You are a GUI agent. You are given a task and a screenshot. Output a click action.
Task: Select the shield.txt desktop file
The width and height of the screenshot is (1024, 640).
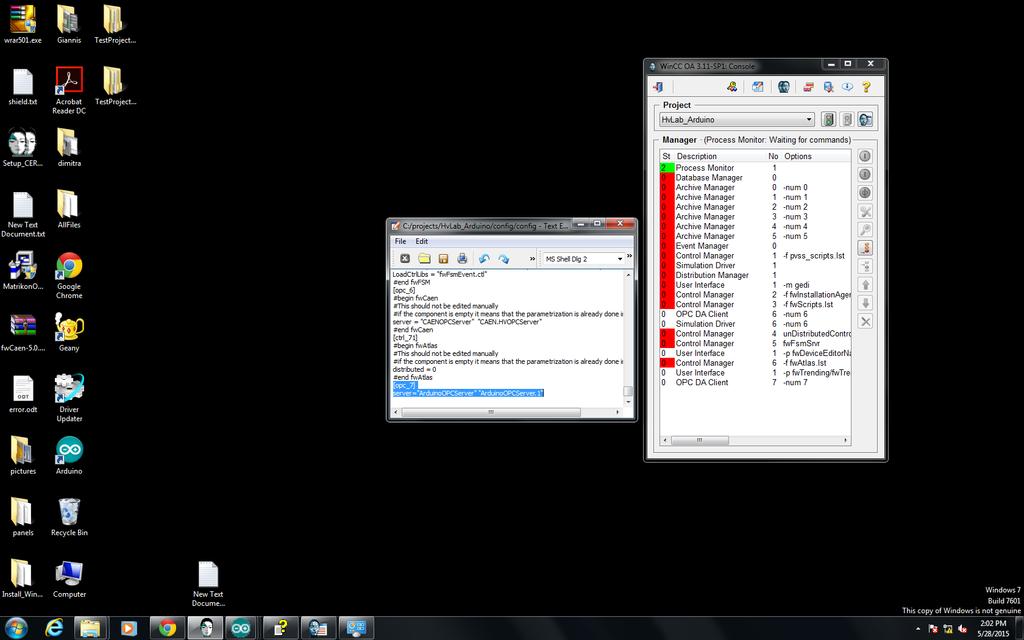click(23, 86)
